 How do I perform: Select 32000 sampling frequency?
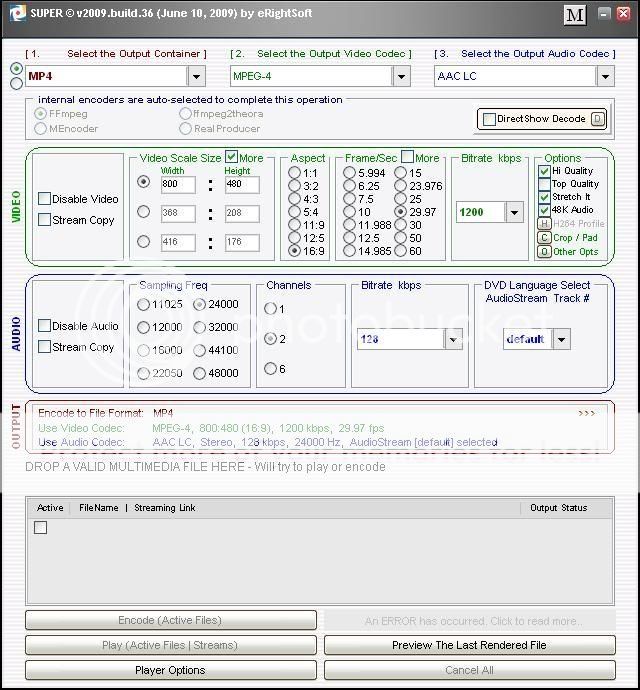pos(199,327)
